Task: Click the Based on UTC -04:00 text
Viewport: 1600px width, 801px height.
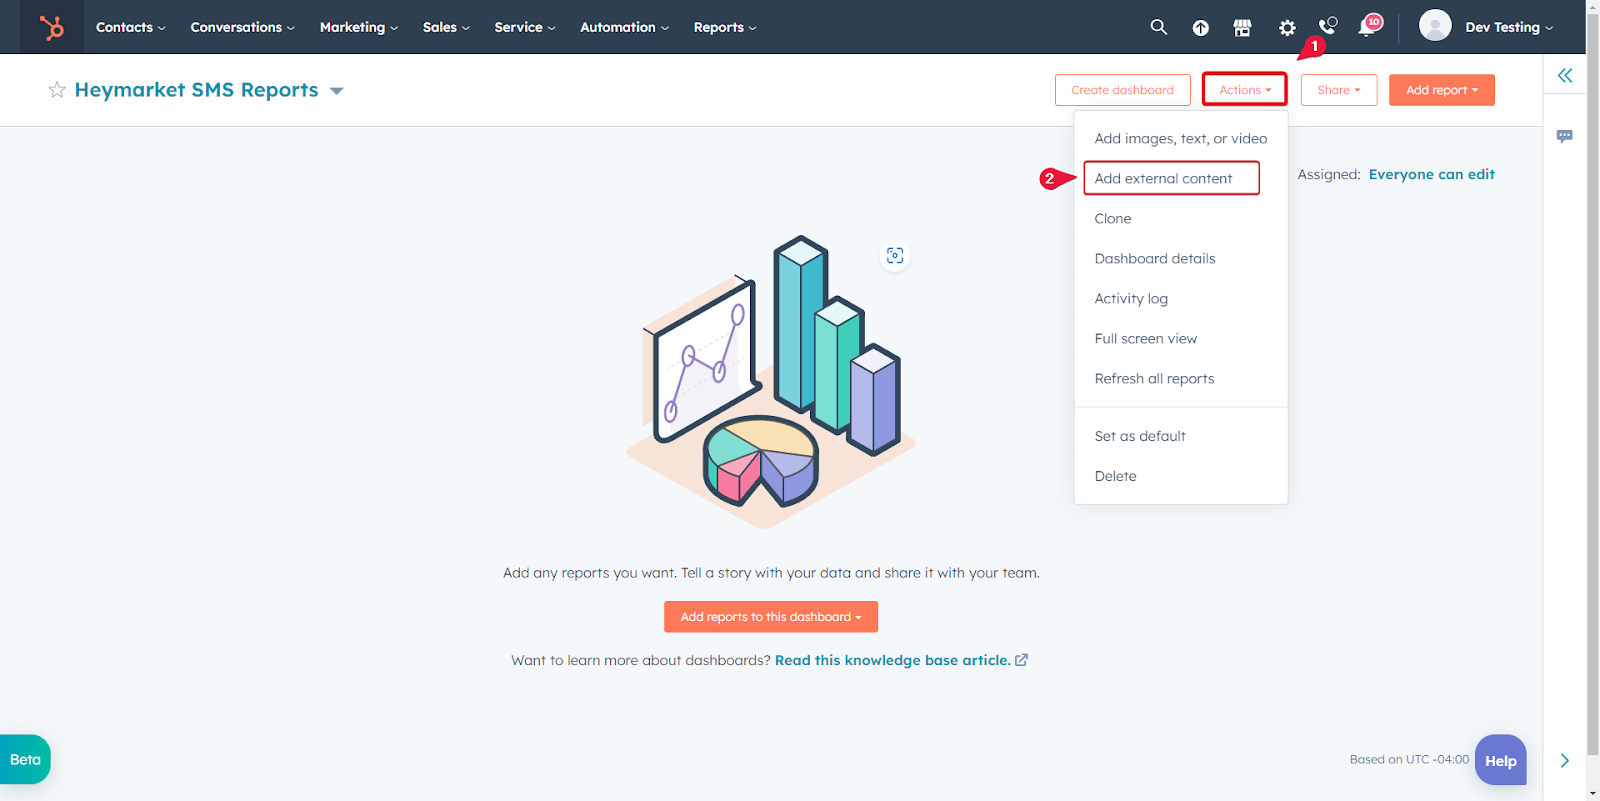Action: tap(1409, 760)
